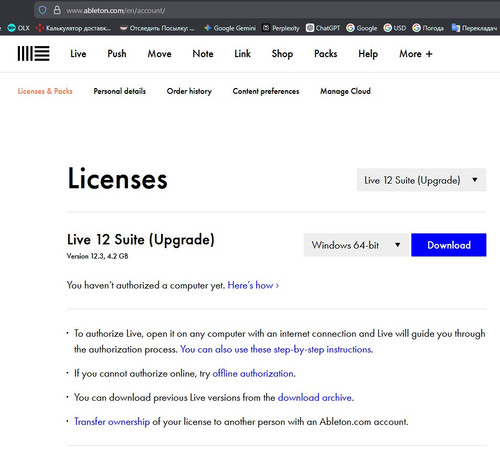The width and height of the screenshot is (500, 450).
Task: Open the Google bookmark
Action: click(x=362, y=28)
